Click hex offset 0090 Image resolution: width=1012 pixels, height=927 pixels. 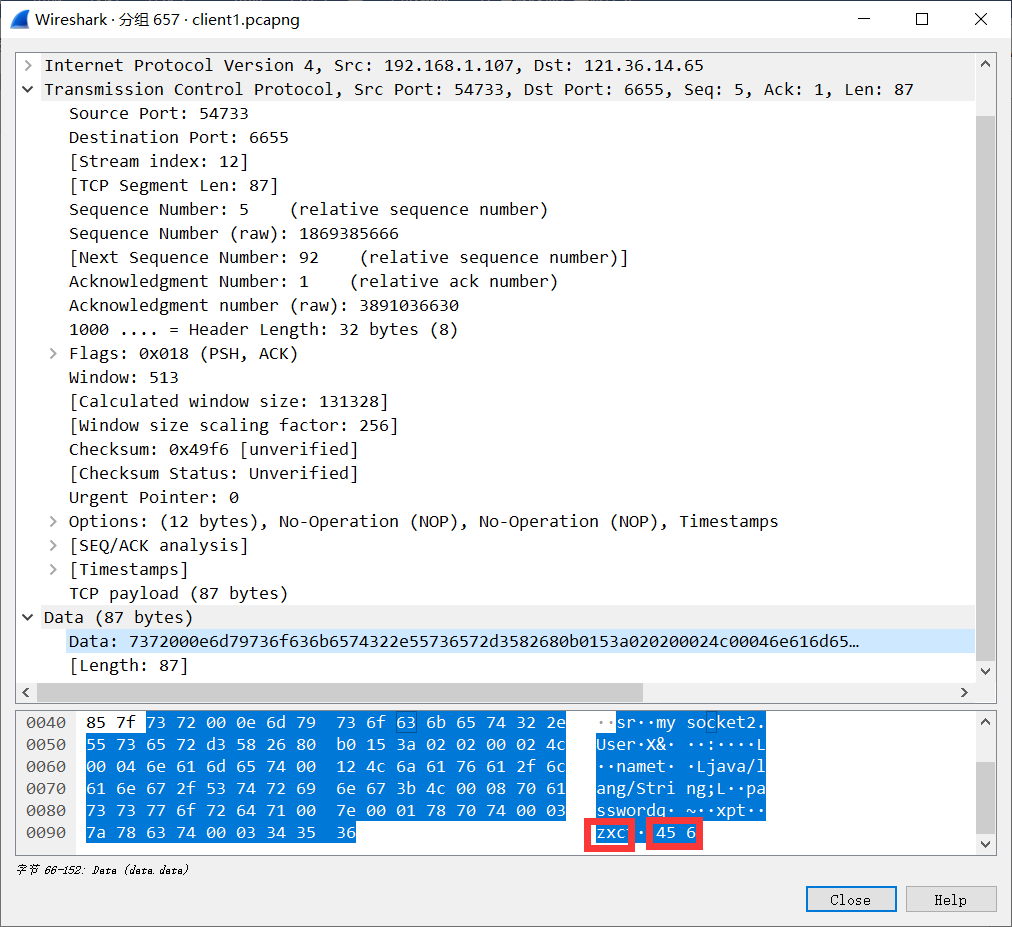click(x=46, y=833)
